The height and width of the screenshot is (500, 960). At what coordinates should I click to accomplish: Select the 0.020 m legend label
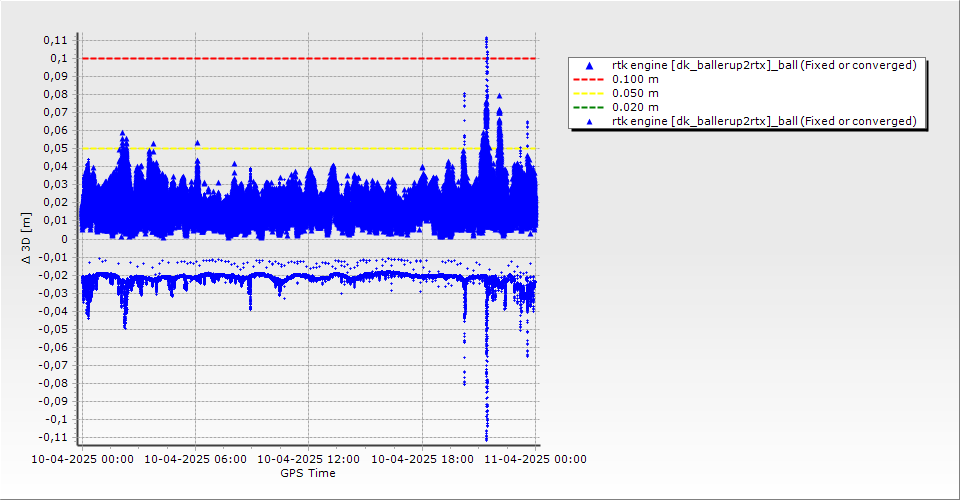coord(635,107)
